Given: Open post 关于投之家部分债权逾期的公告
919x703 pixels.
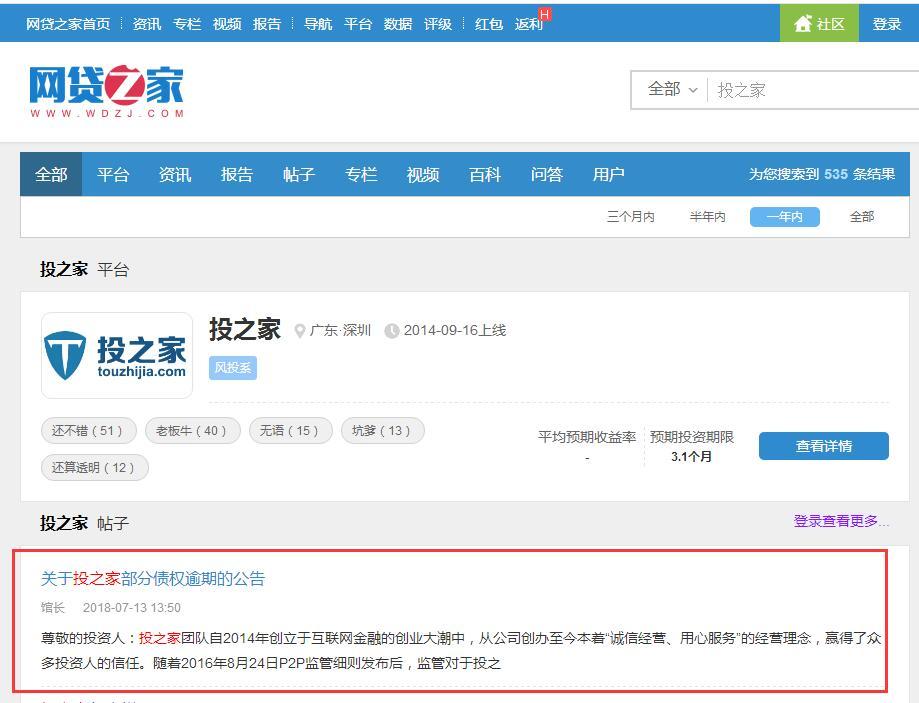Looking at the screenshot, I should coord(153,579).
